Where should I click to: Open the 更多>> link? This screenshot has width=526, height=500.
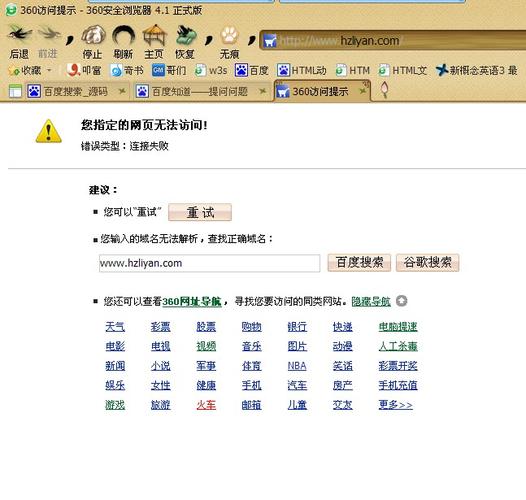coord(396,405)
